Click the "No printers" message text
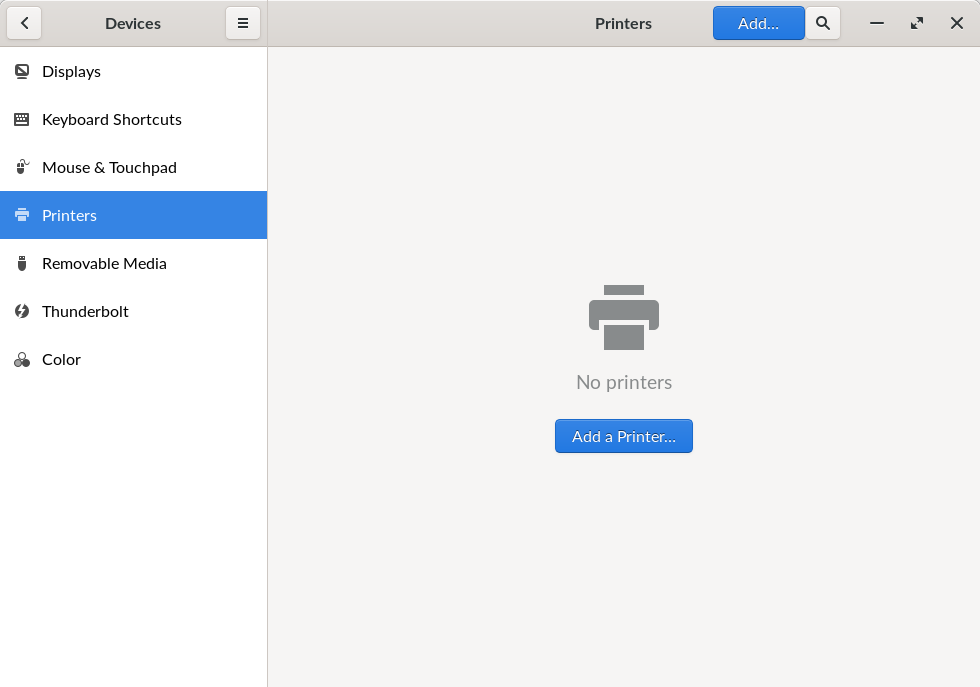The image size is (980, 687). tap(624, 382)
